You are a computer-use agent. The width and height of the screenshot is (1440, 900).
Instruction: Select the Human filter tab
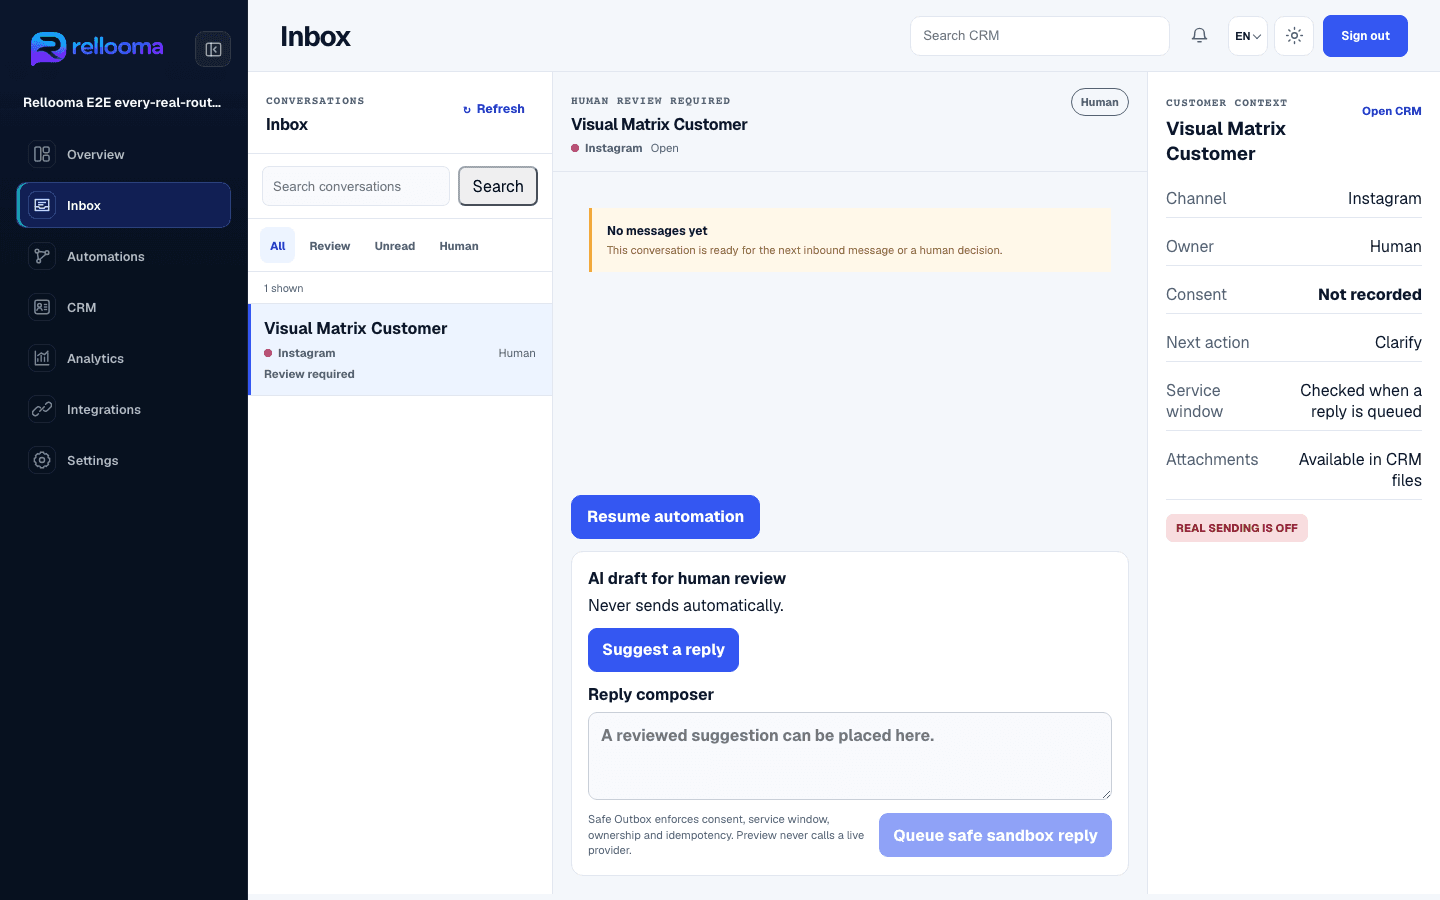[459, 246]
